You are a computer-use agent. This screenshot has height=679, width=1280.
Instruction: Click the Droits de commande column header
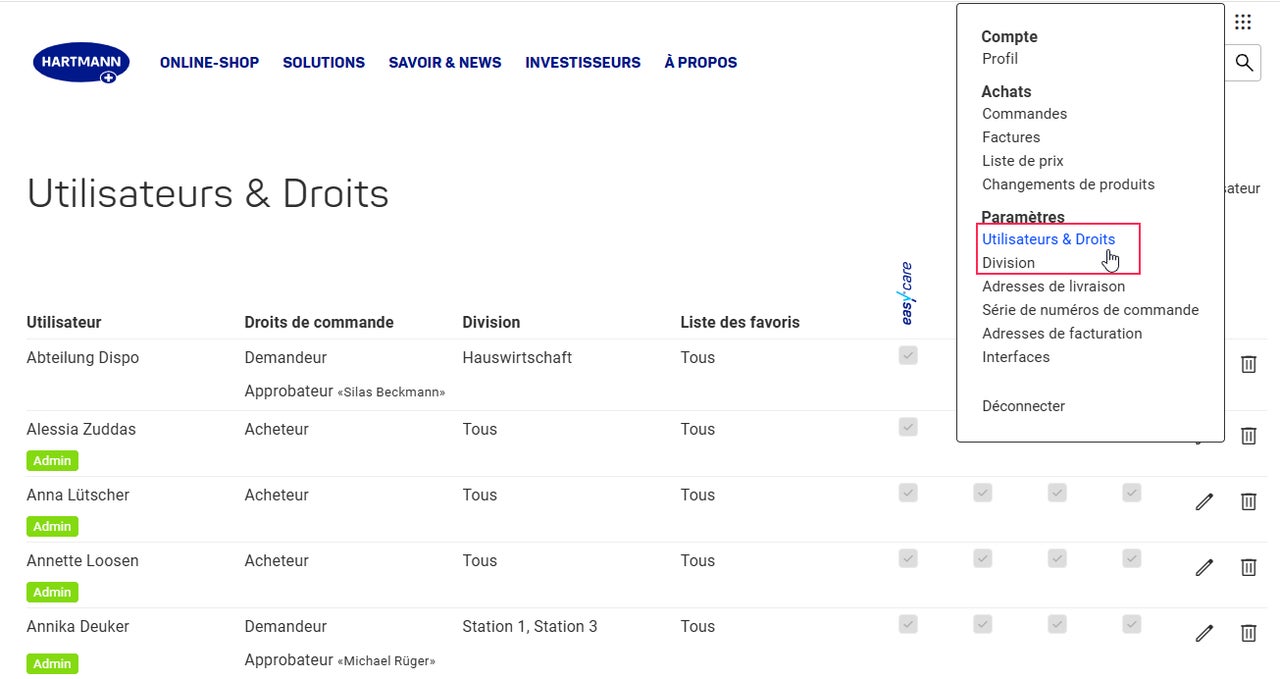319,322
